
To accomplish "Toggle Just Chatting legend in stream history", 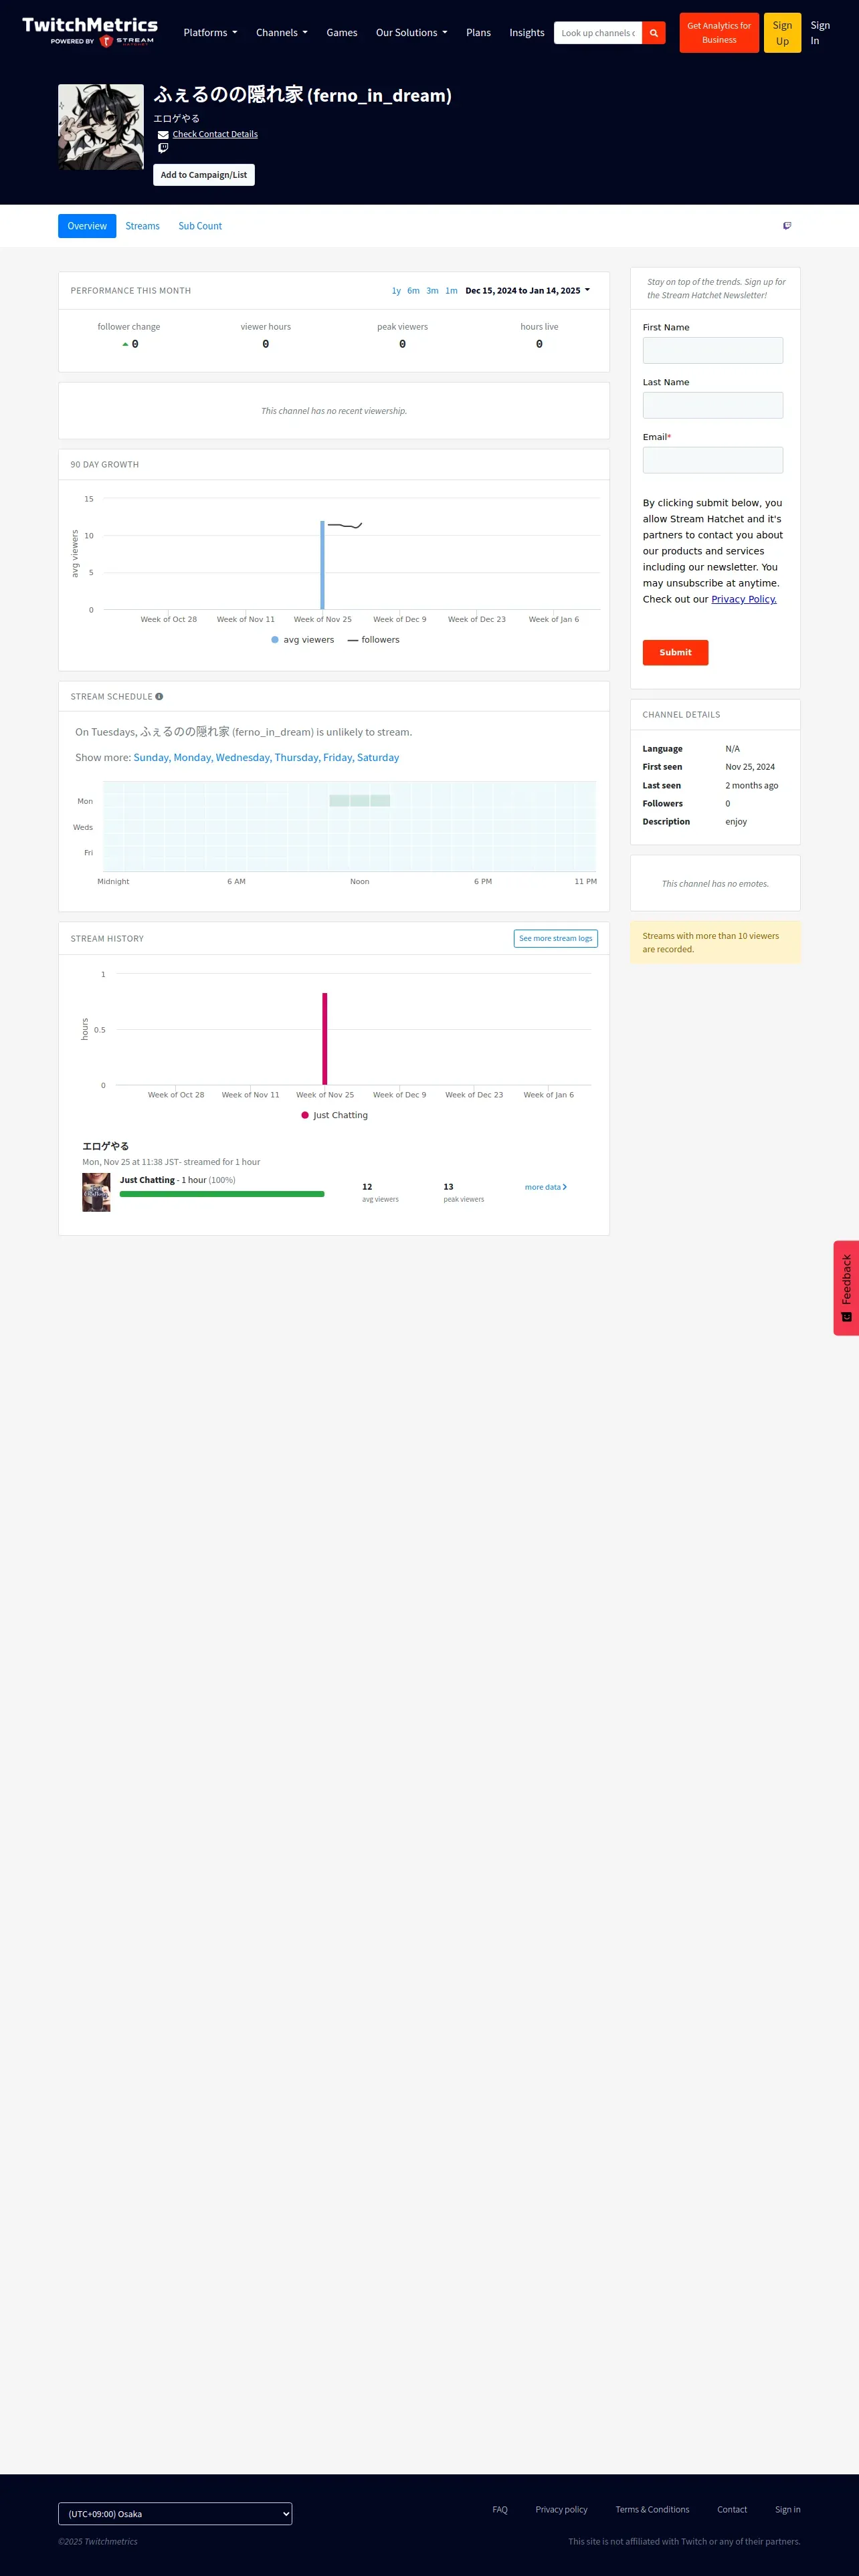I will (x=334, y=1115).
